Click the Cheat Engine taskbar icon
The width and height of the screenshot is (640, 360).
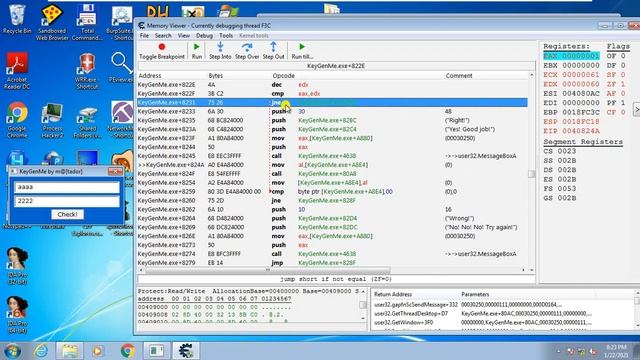[186, 351]
